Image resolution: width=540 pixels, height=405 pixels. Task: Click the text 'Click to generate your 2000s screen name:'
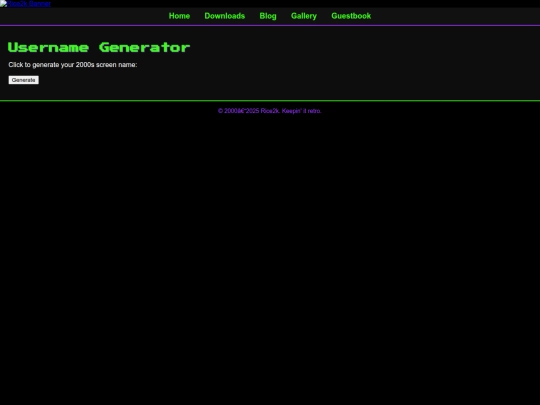(73, 65)
